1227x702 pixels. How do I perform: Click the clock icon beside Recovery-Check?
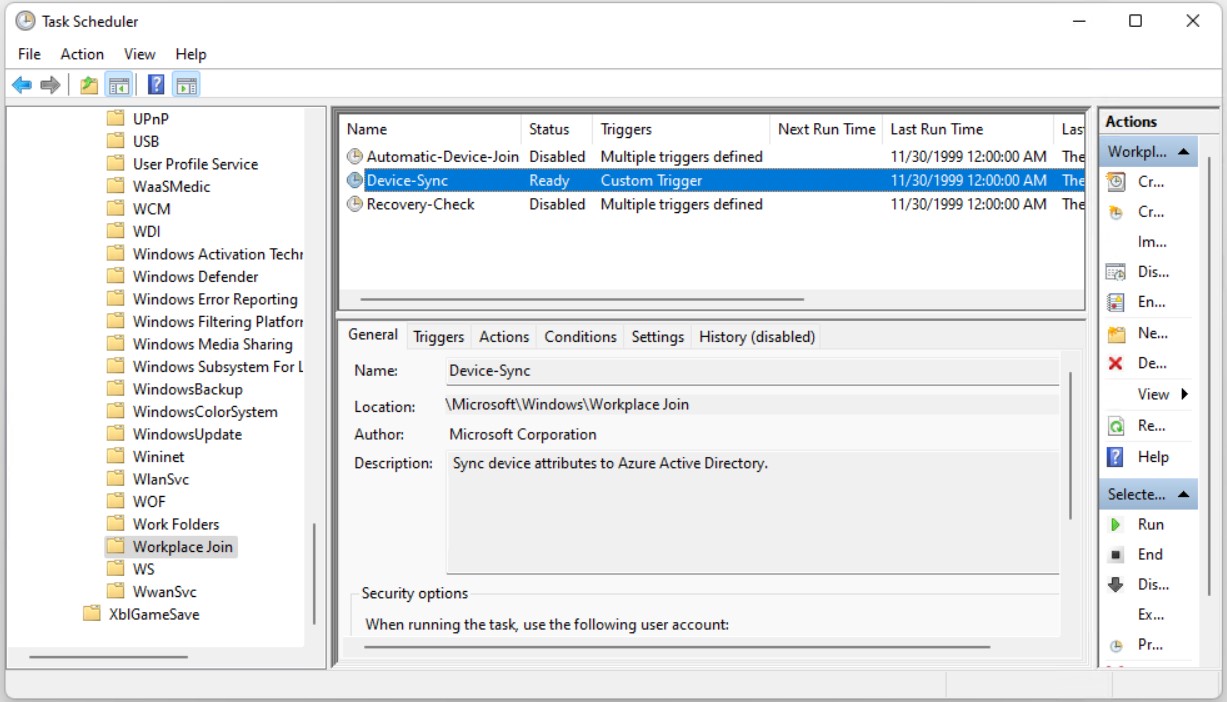click(x=355, y=204)
